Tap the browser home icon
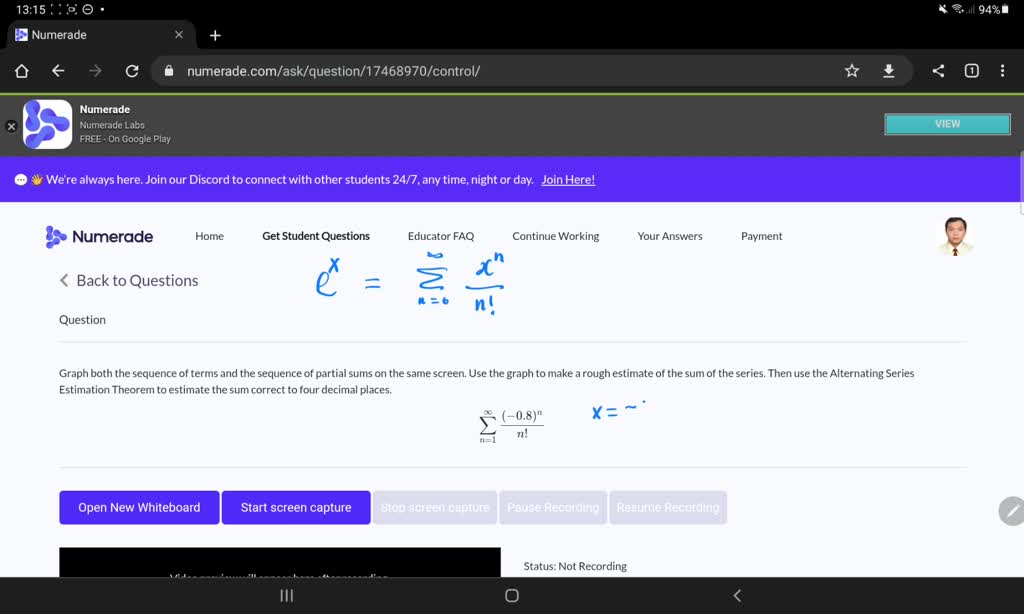The height and width of the screenshot is (614, 1024). click(22, 71)
